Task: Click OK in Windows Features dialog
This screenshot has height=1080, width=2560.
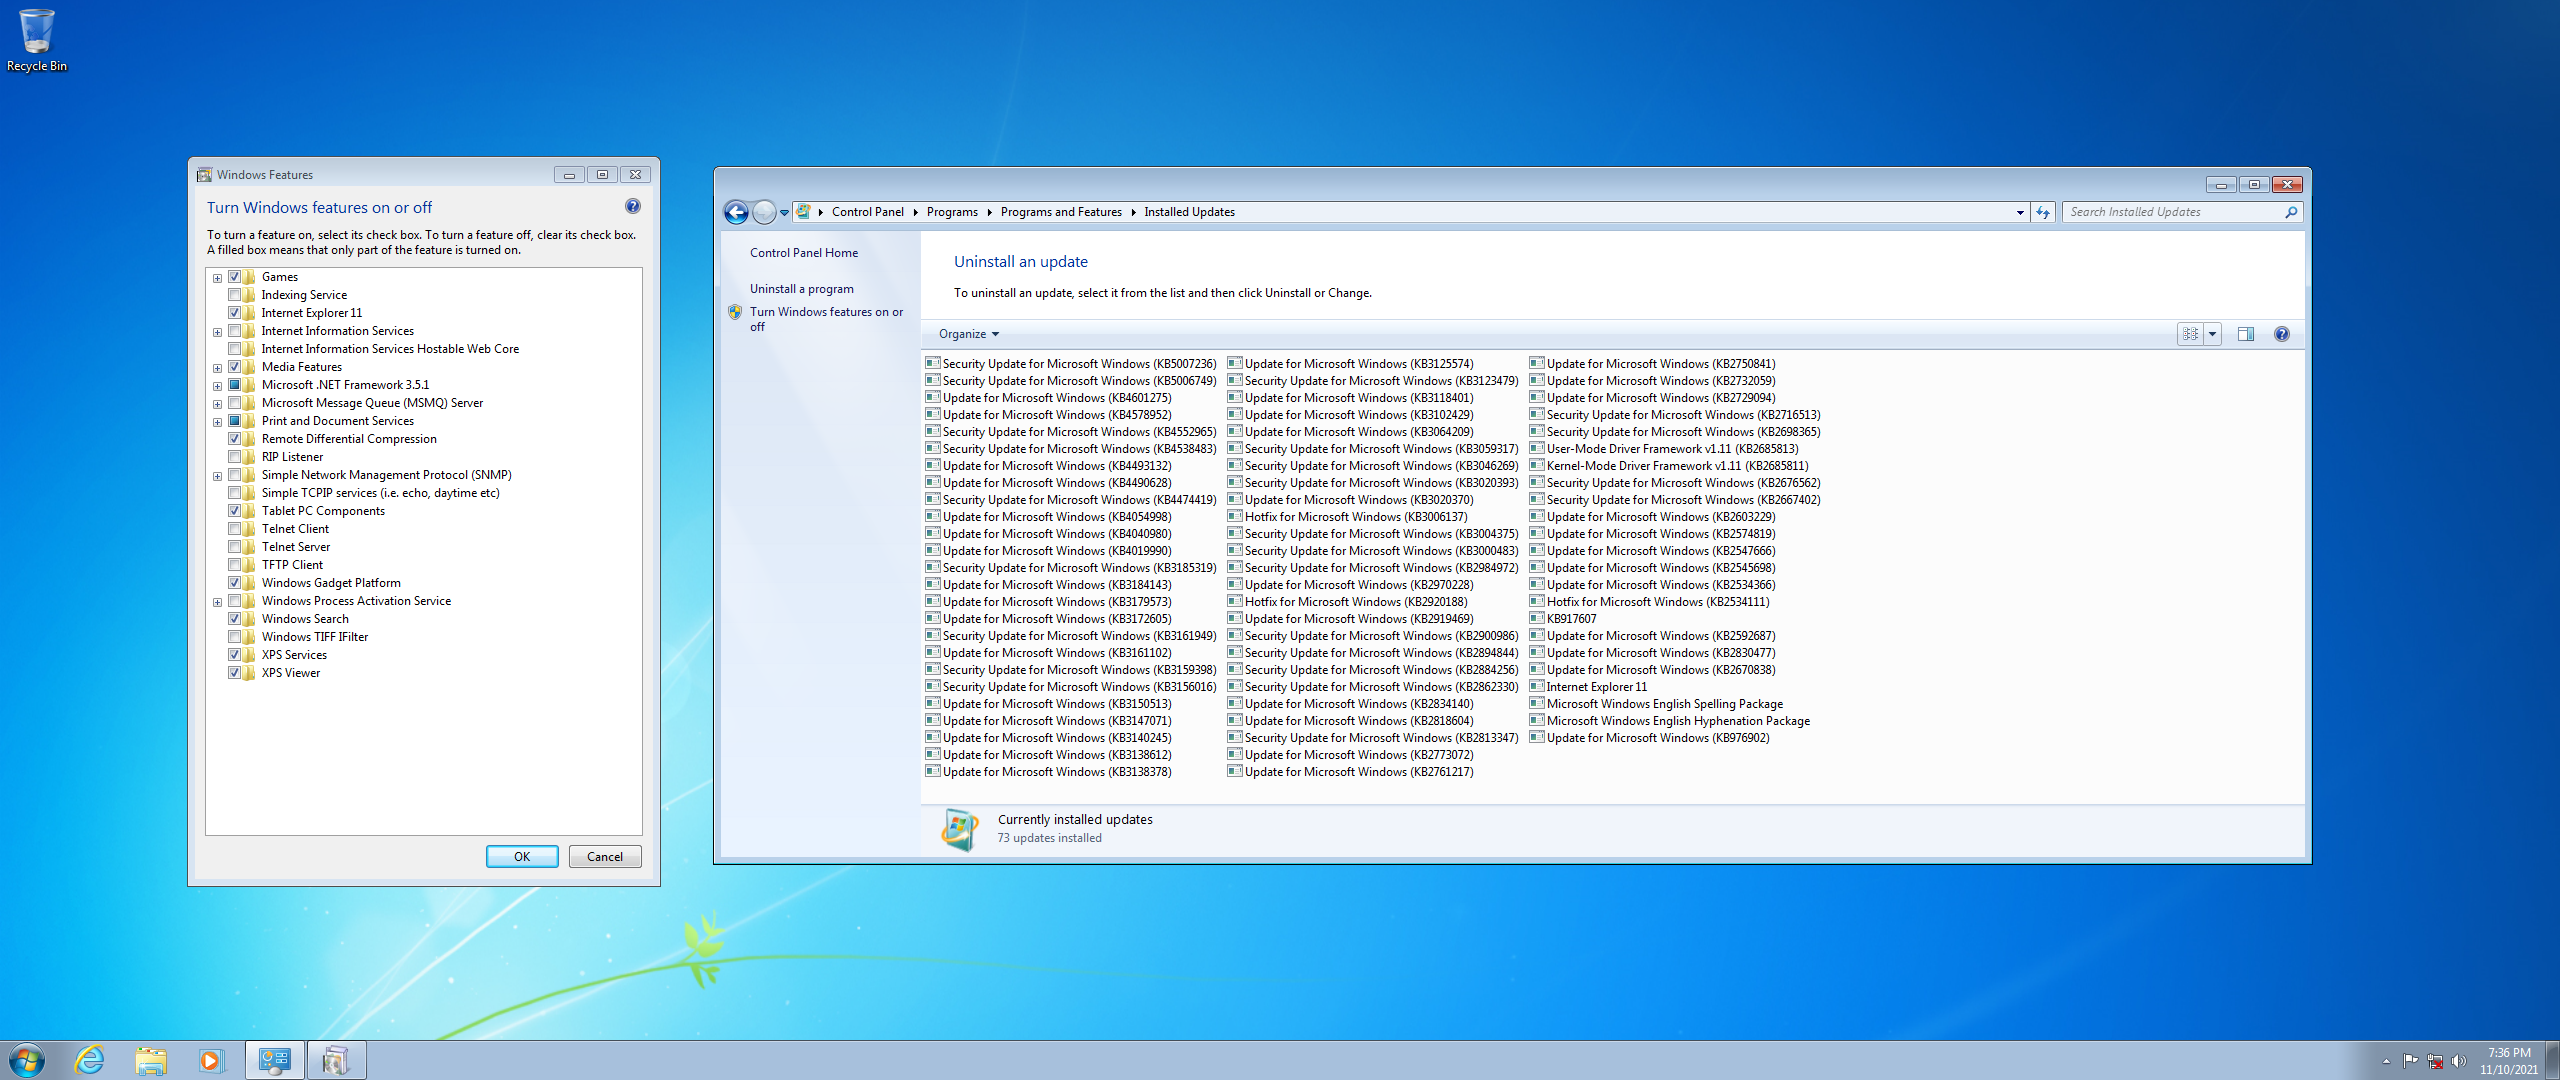Action: click(x=522, y=857)
